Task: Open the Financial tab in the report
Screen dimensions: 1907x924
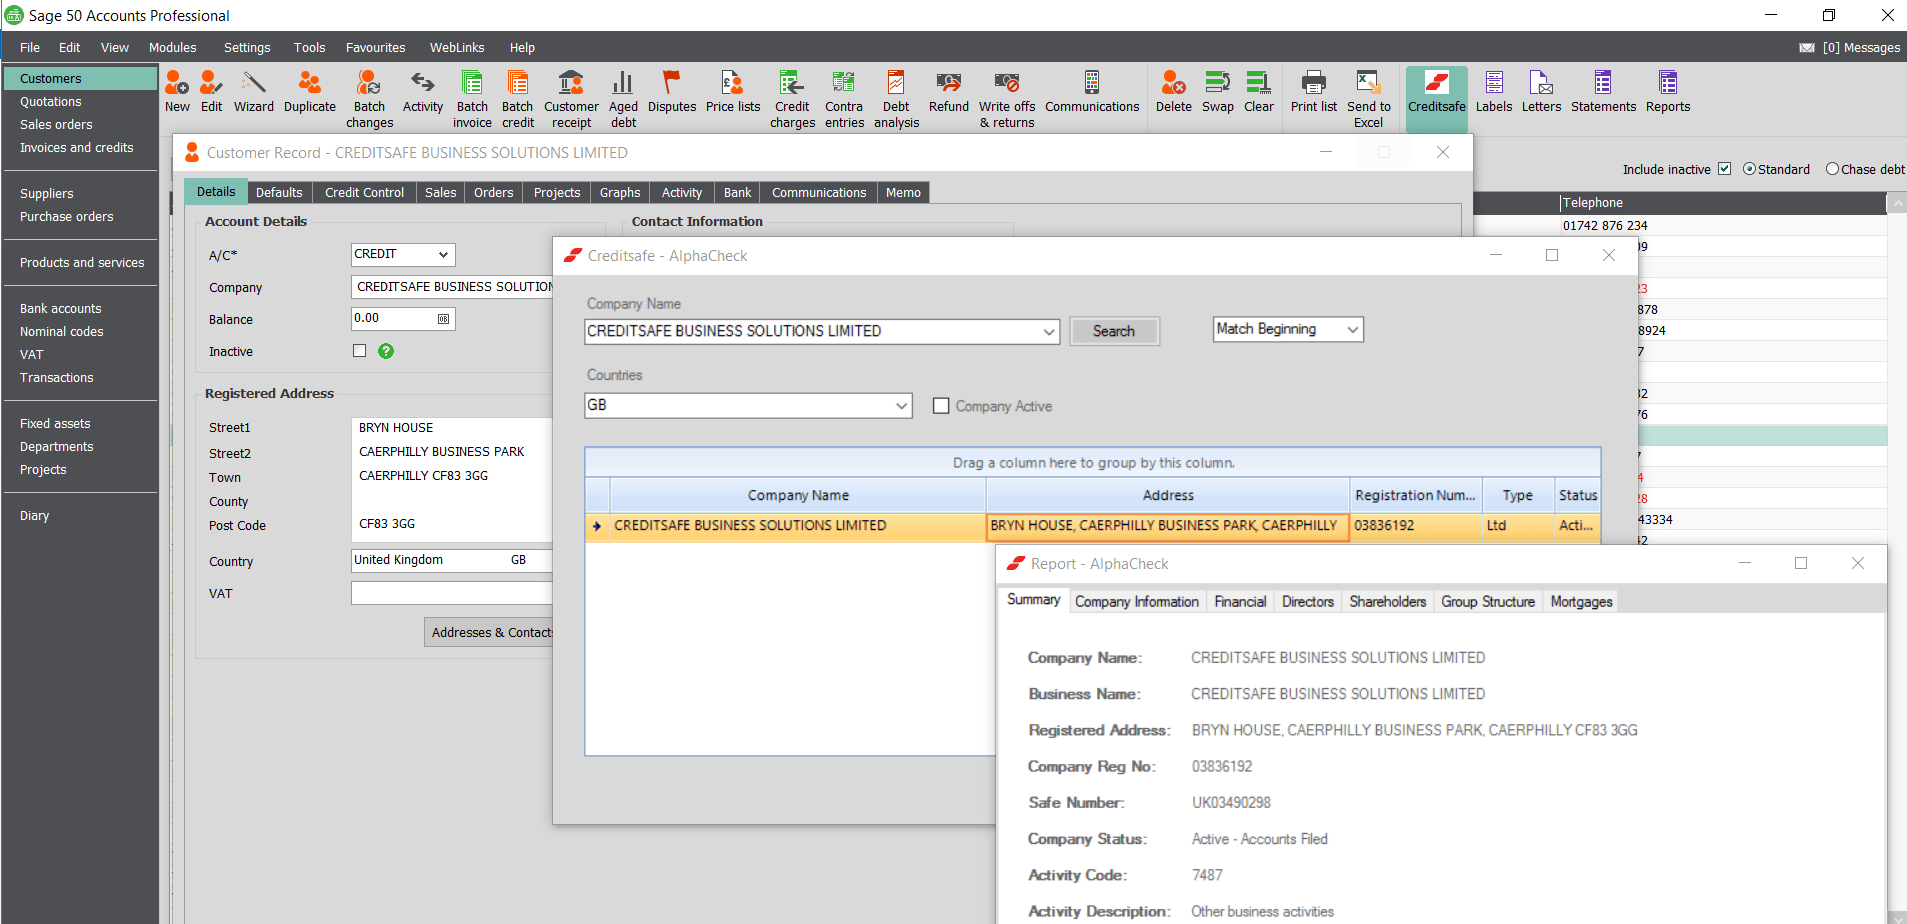Action: [x=1240, y=602]
